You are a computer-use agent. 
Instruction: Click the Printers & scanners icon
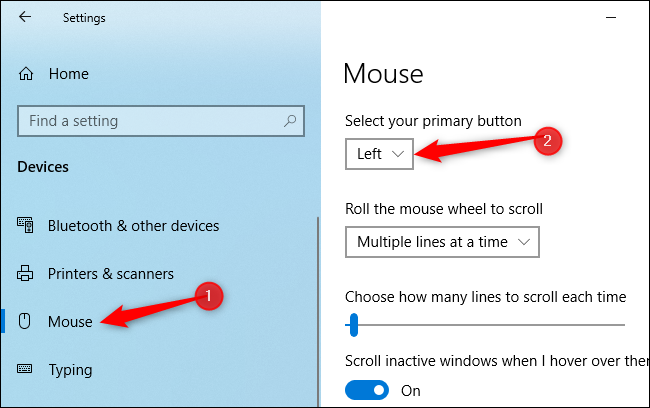click(x=26, y=274)
